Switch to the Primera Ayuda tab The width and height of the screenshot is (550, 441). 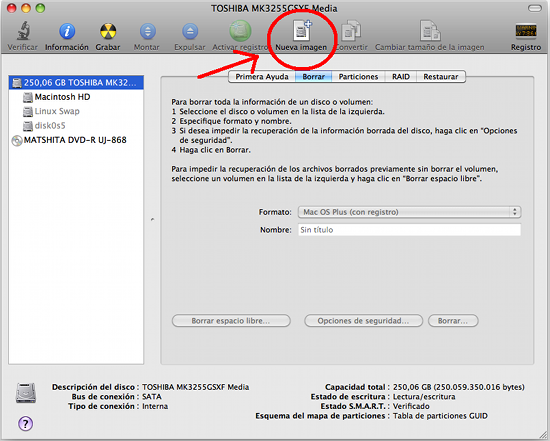tap(262, 76)
